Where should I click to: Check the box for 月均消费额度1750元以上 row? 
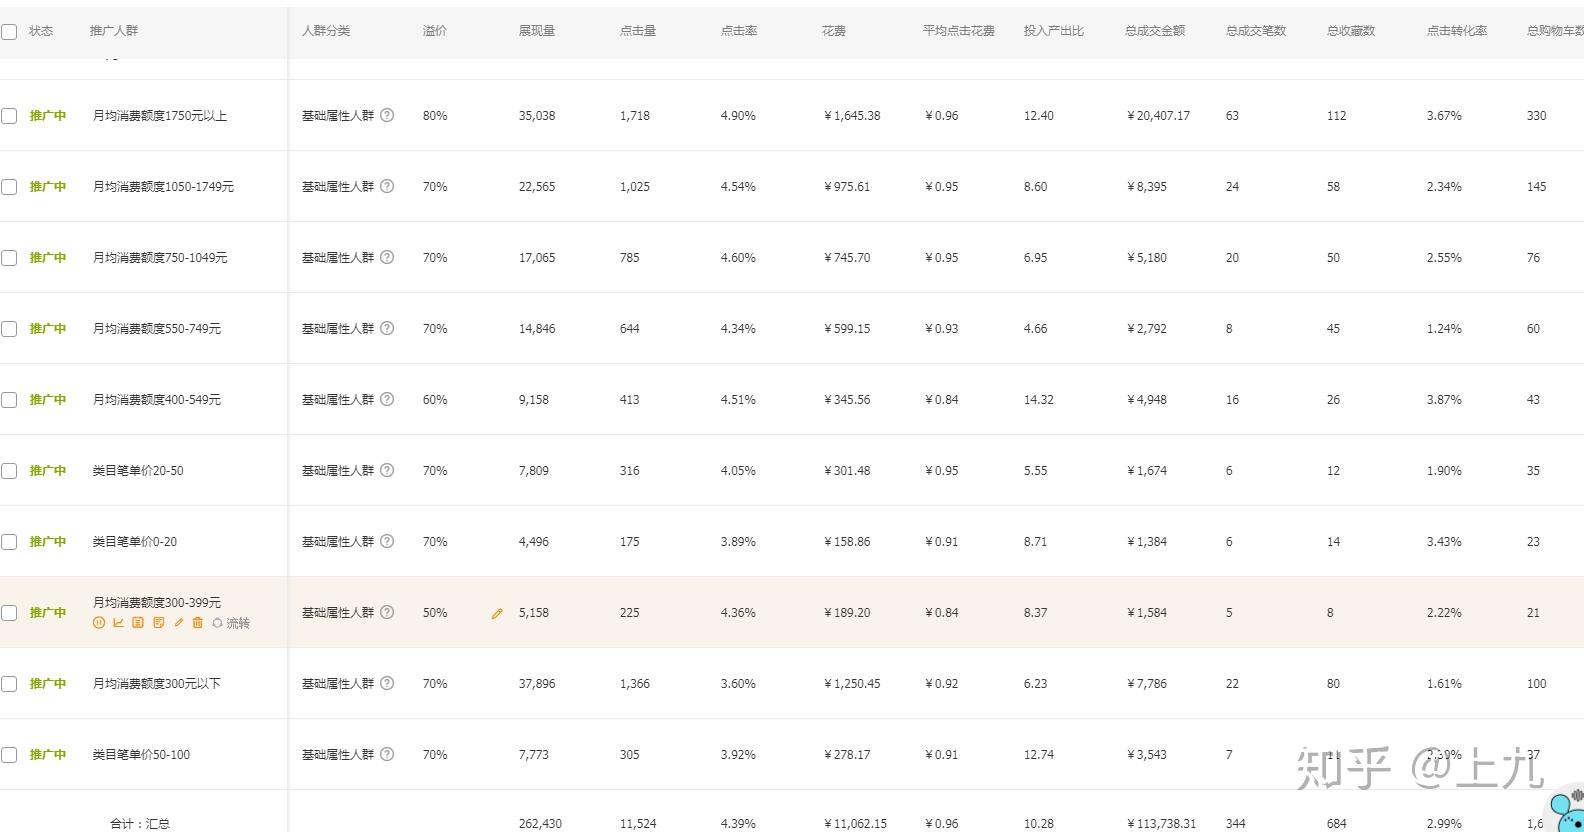(9, 116)
